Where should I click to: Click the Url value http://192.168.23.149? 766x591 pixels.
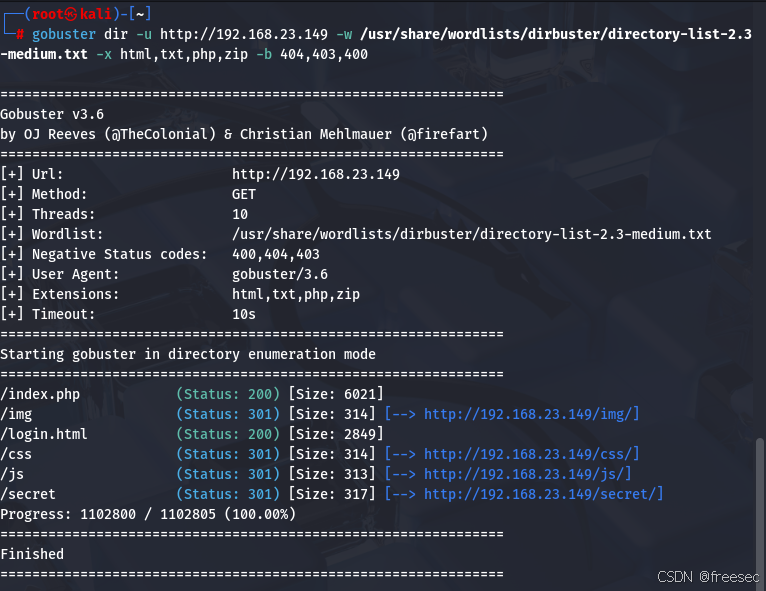[316, 174]
